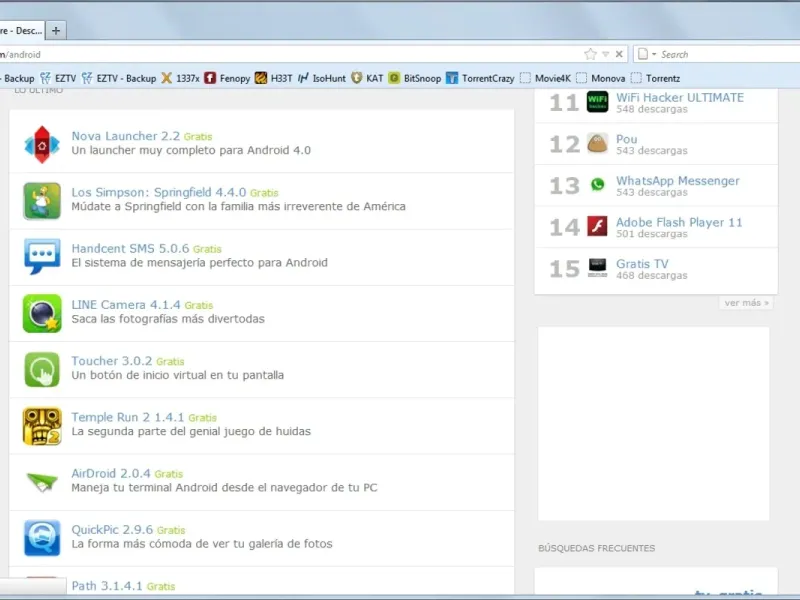Image resolution: width=800 pixels, height=600 pixels.
Task: Click the Gratis TV app icon
Action: tap(597, 268)
